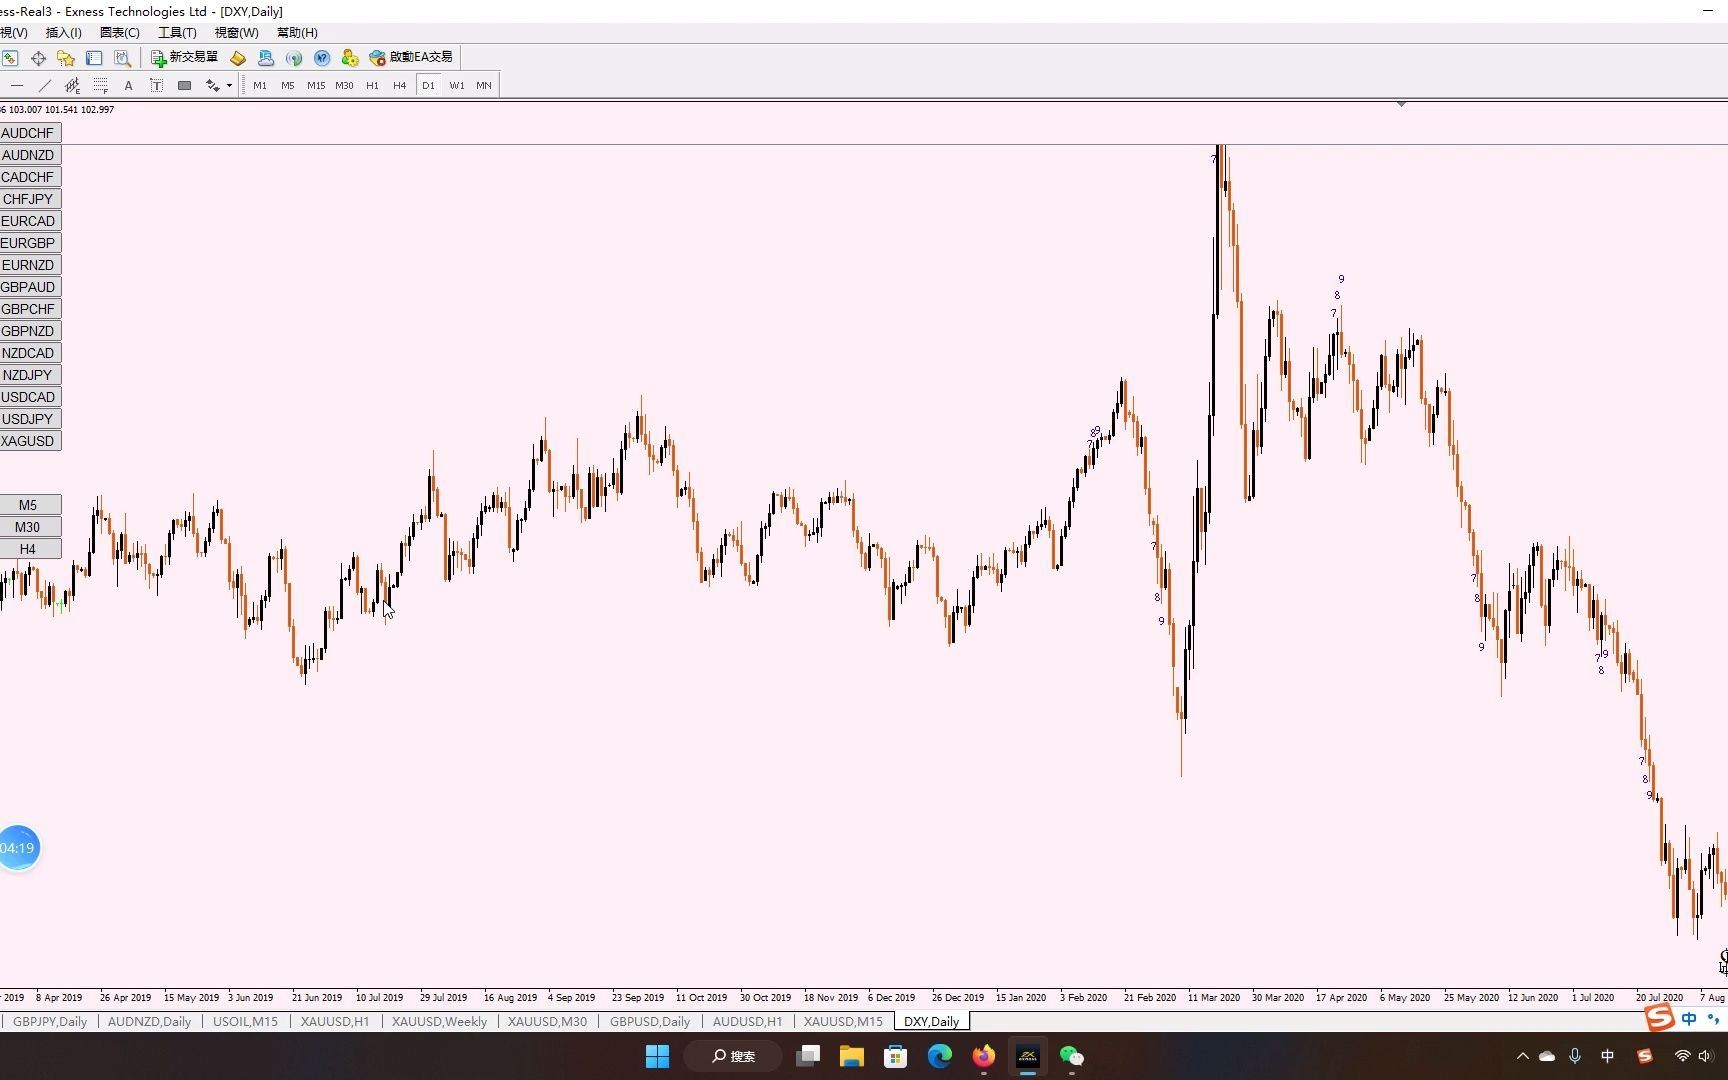1728x1080 pixels.
Task: Click the chart-panel H4 button
Action: pos(30,549)
